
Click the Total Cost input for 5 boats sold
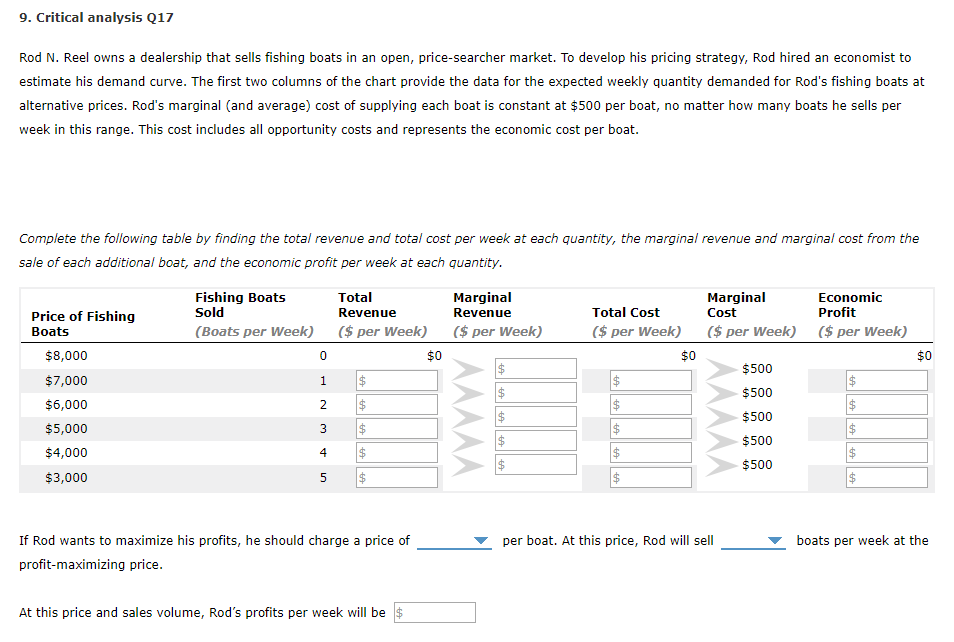coord(651,477)
